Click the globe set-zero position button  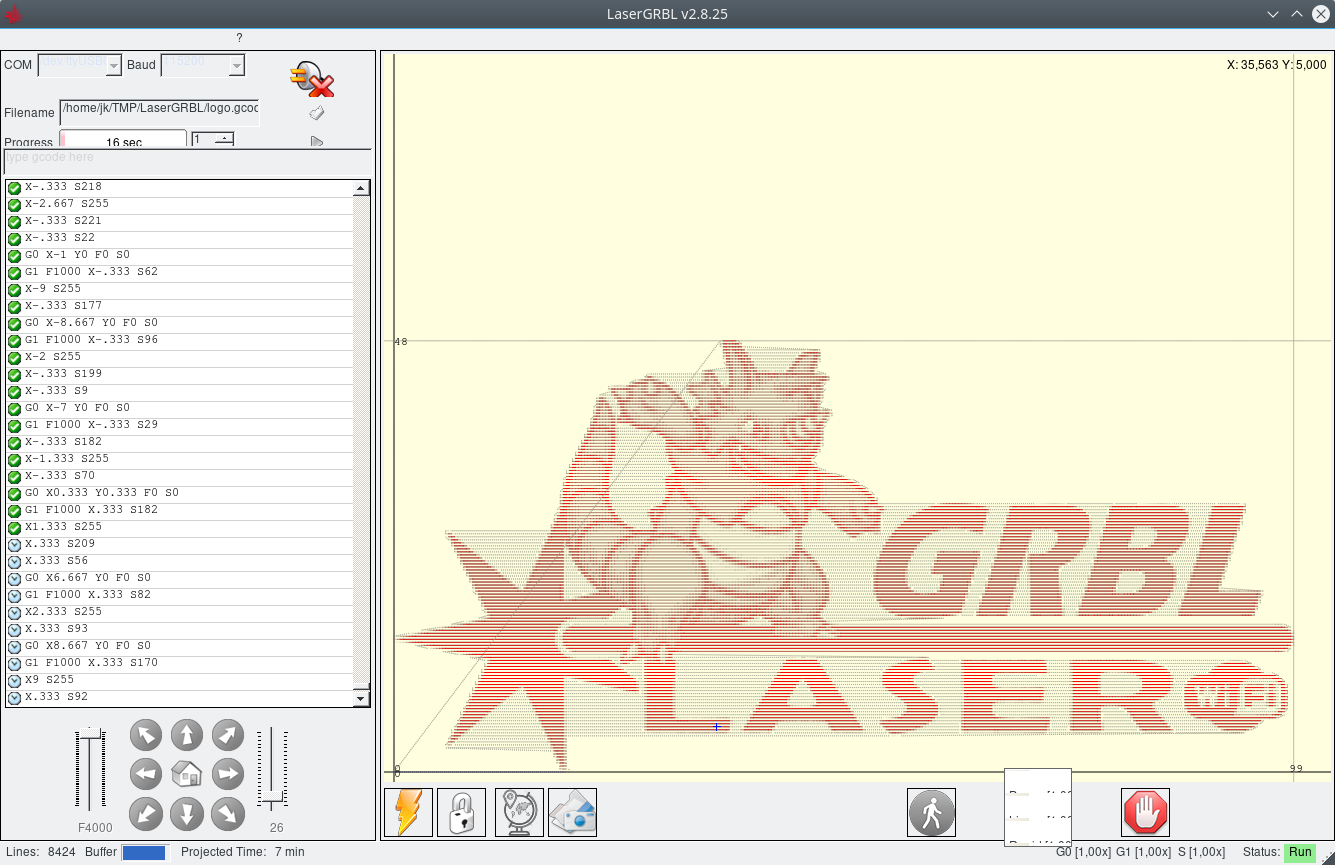tap(519, 812)
